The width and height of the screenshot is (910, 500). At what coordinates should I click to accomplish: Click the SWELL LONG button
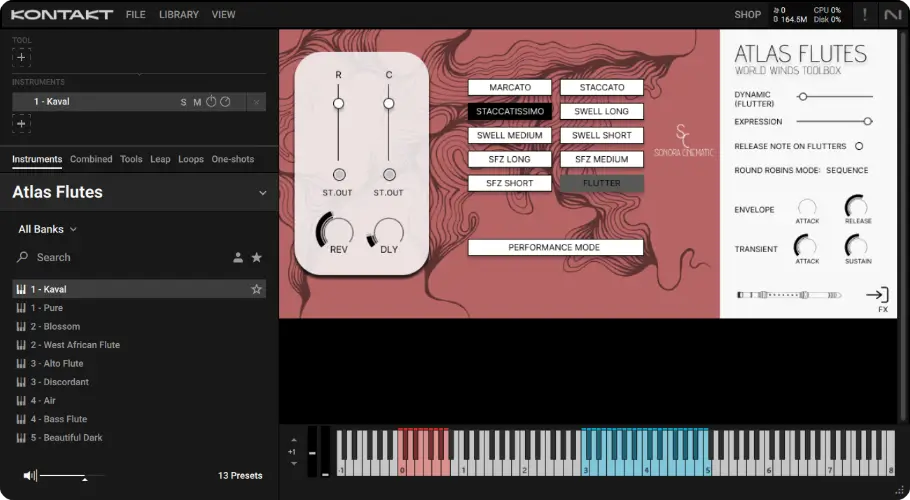pyautogui.click(x=602, y=111)
